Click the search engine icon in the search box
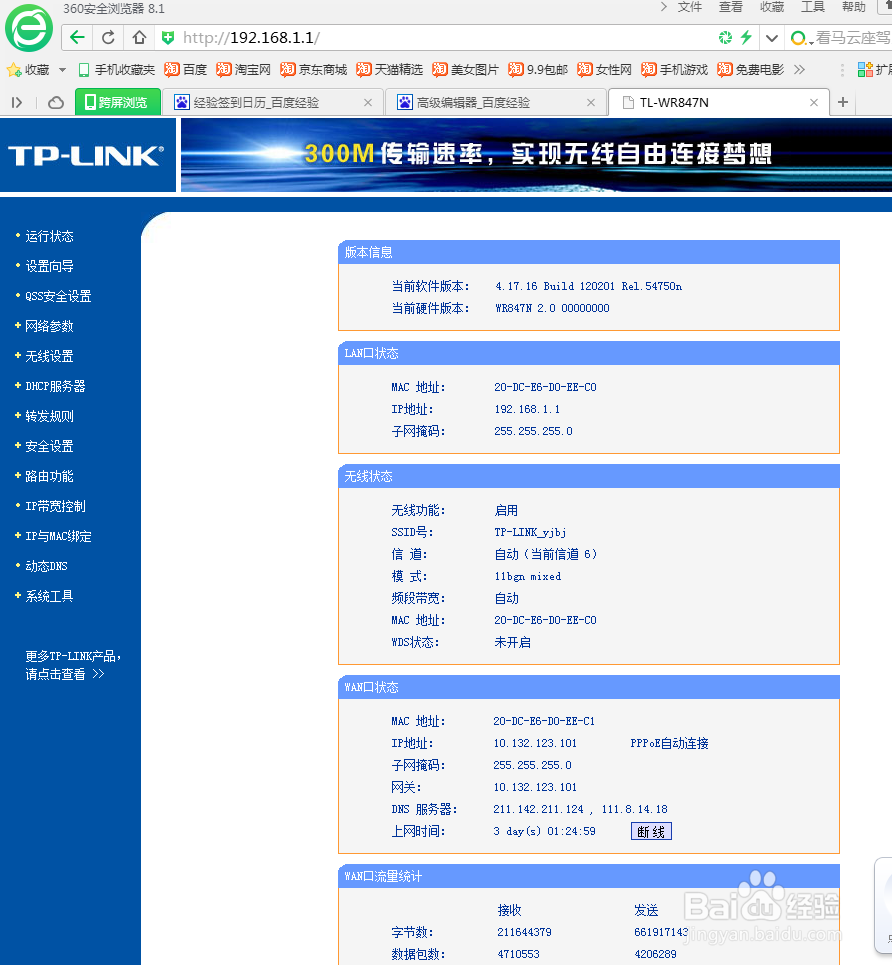Screen dimensions: 892x965 click(x=799, y=38)
